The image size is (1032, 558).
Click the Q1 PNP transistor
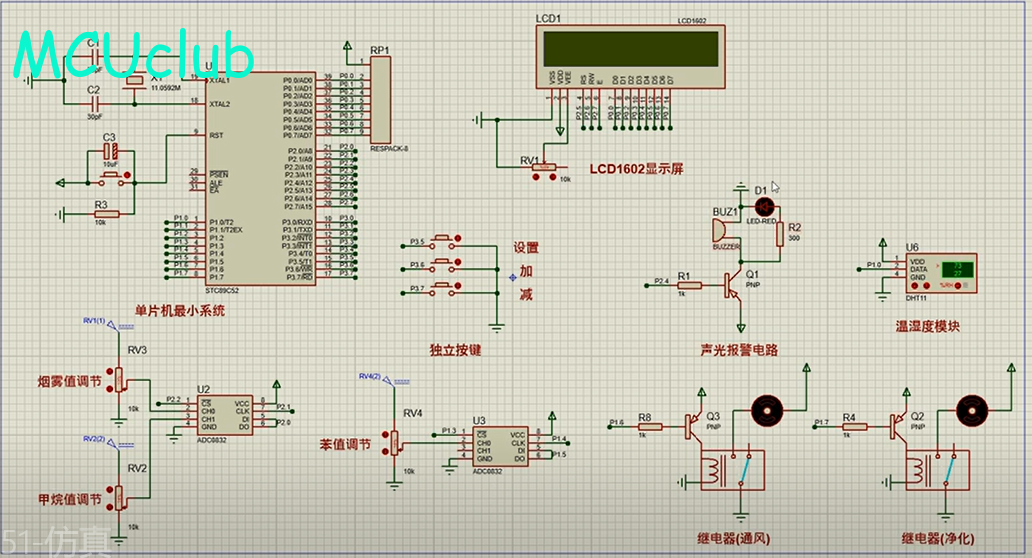point(737,285)
